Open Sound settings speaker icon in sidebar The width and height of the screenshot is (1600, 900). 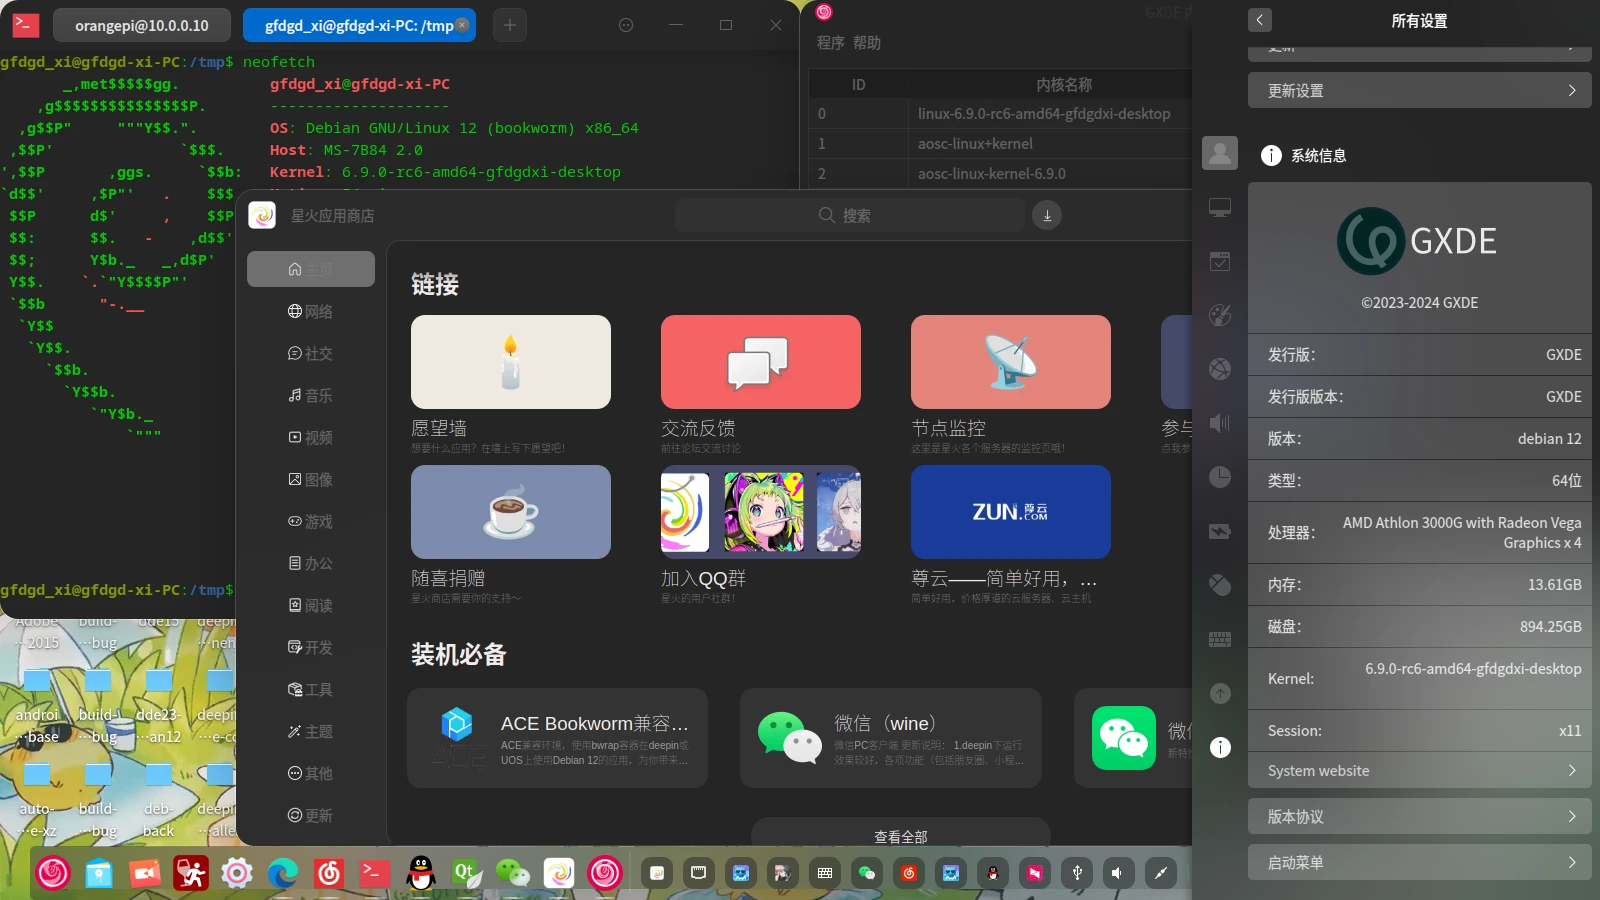pyautogui.click(x=1220, y=423)
